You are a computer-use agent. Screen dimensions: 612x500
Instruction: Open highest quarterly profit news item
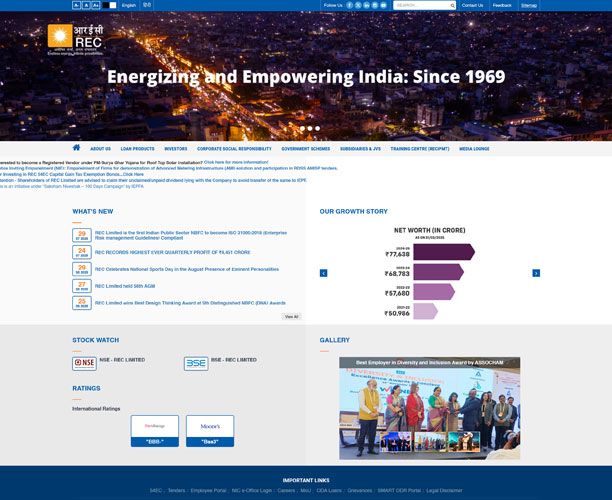173,253
